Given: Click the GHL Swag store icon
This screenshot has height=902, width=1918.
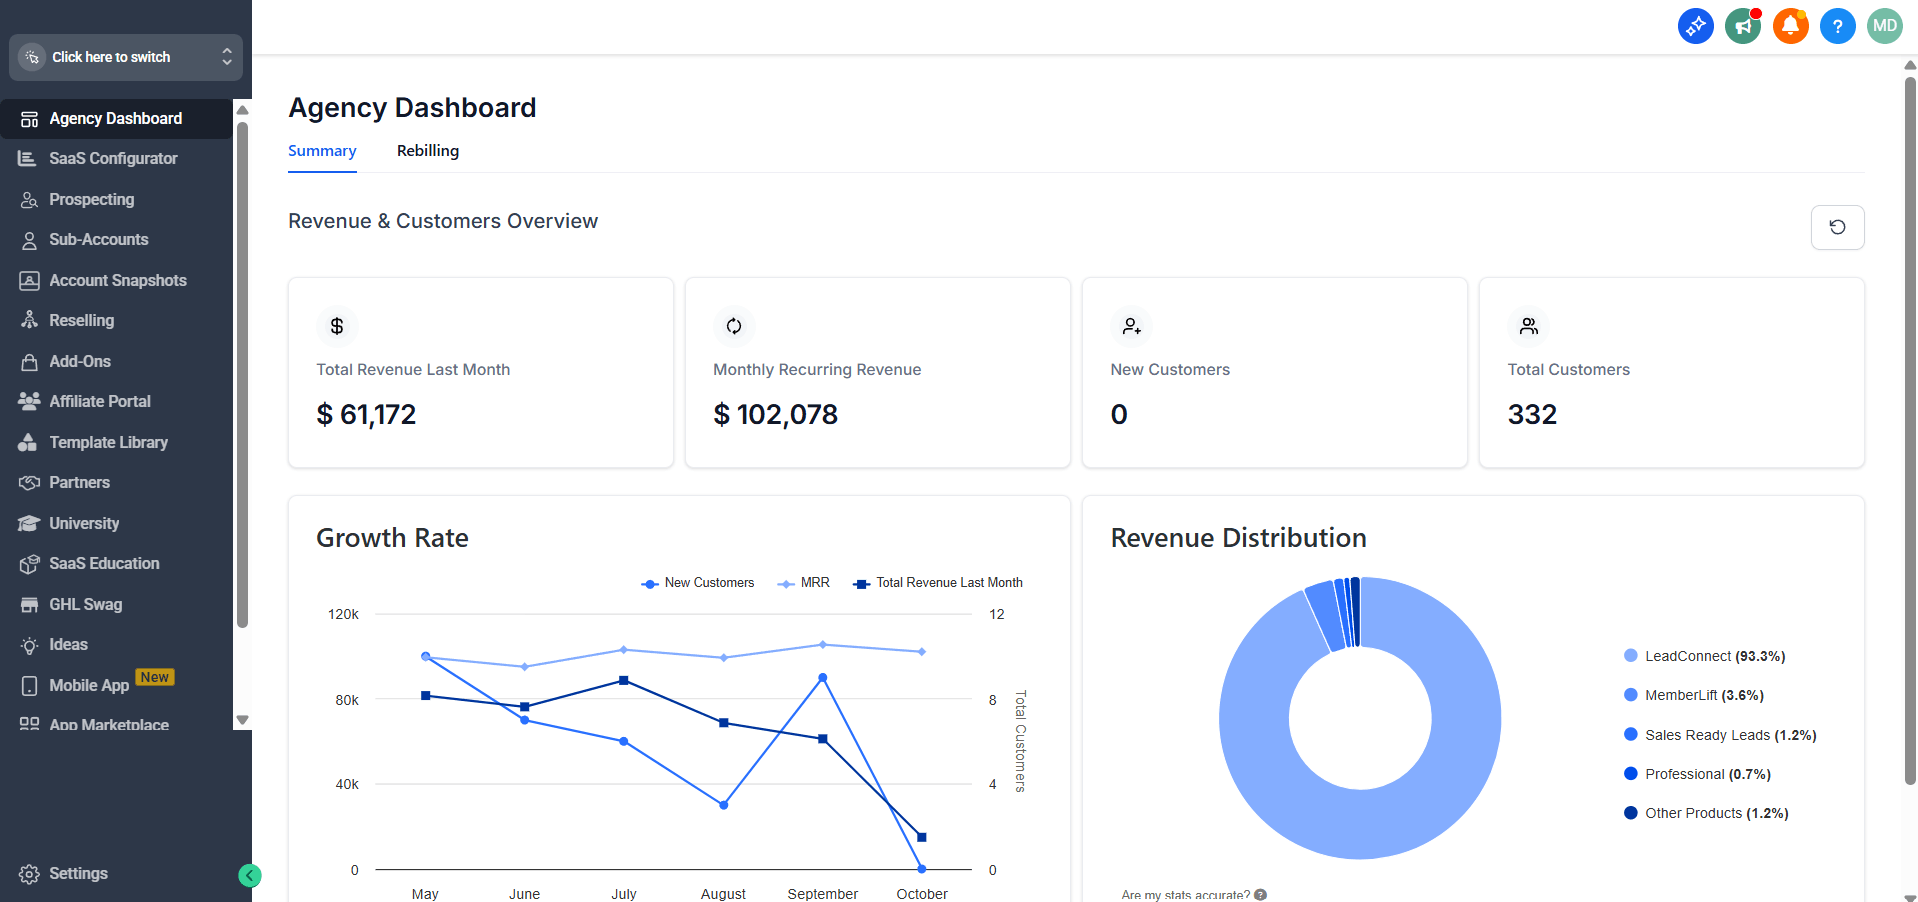Looking at the screenshot, I should (x=29, y=605).
